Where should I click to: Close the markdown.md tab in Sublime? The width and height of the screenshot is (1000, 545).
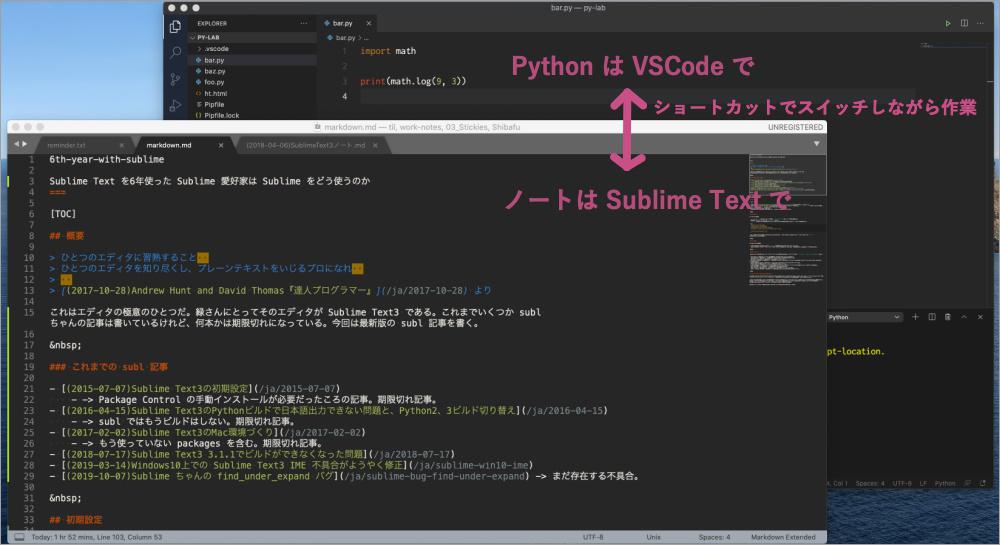[x=221, y=145]
